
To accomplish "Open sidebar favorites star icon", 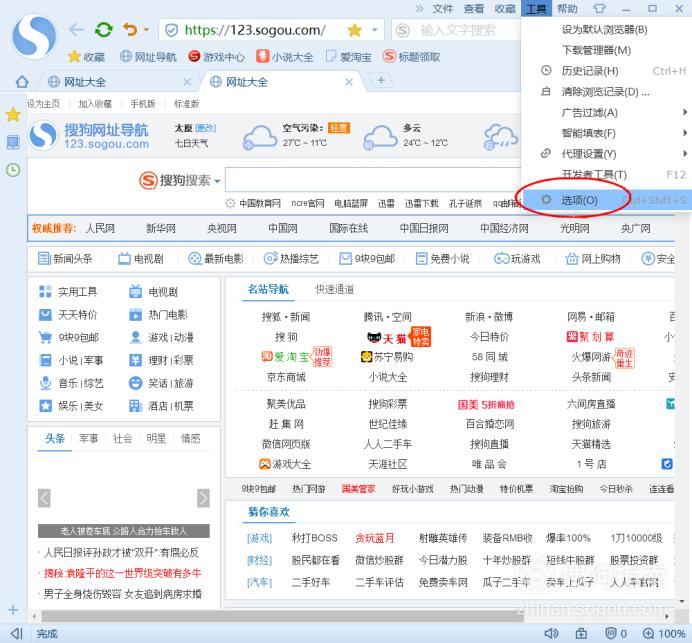I will point(13,114).
